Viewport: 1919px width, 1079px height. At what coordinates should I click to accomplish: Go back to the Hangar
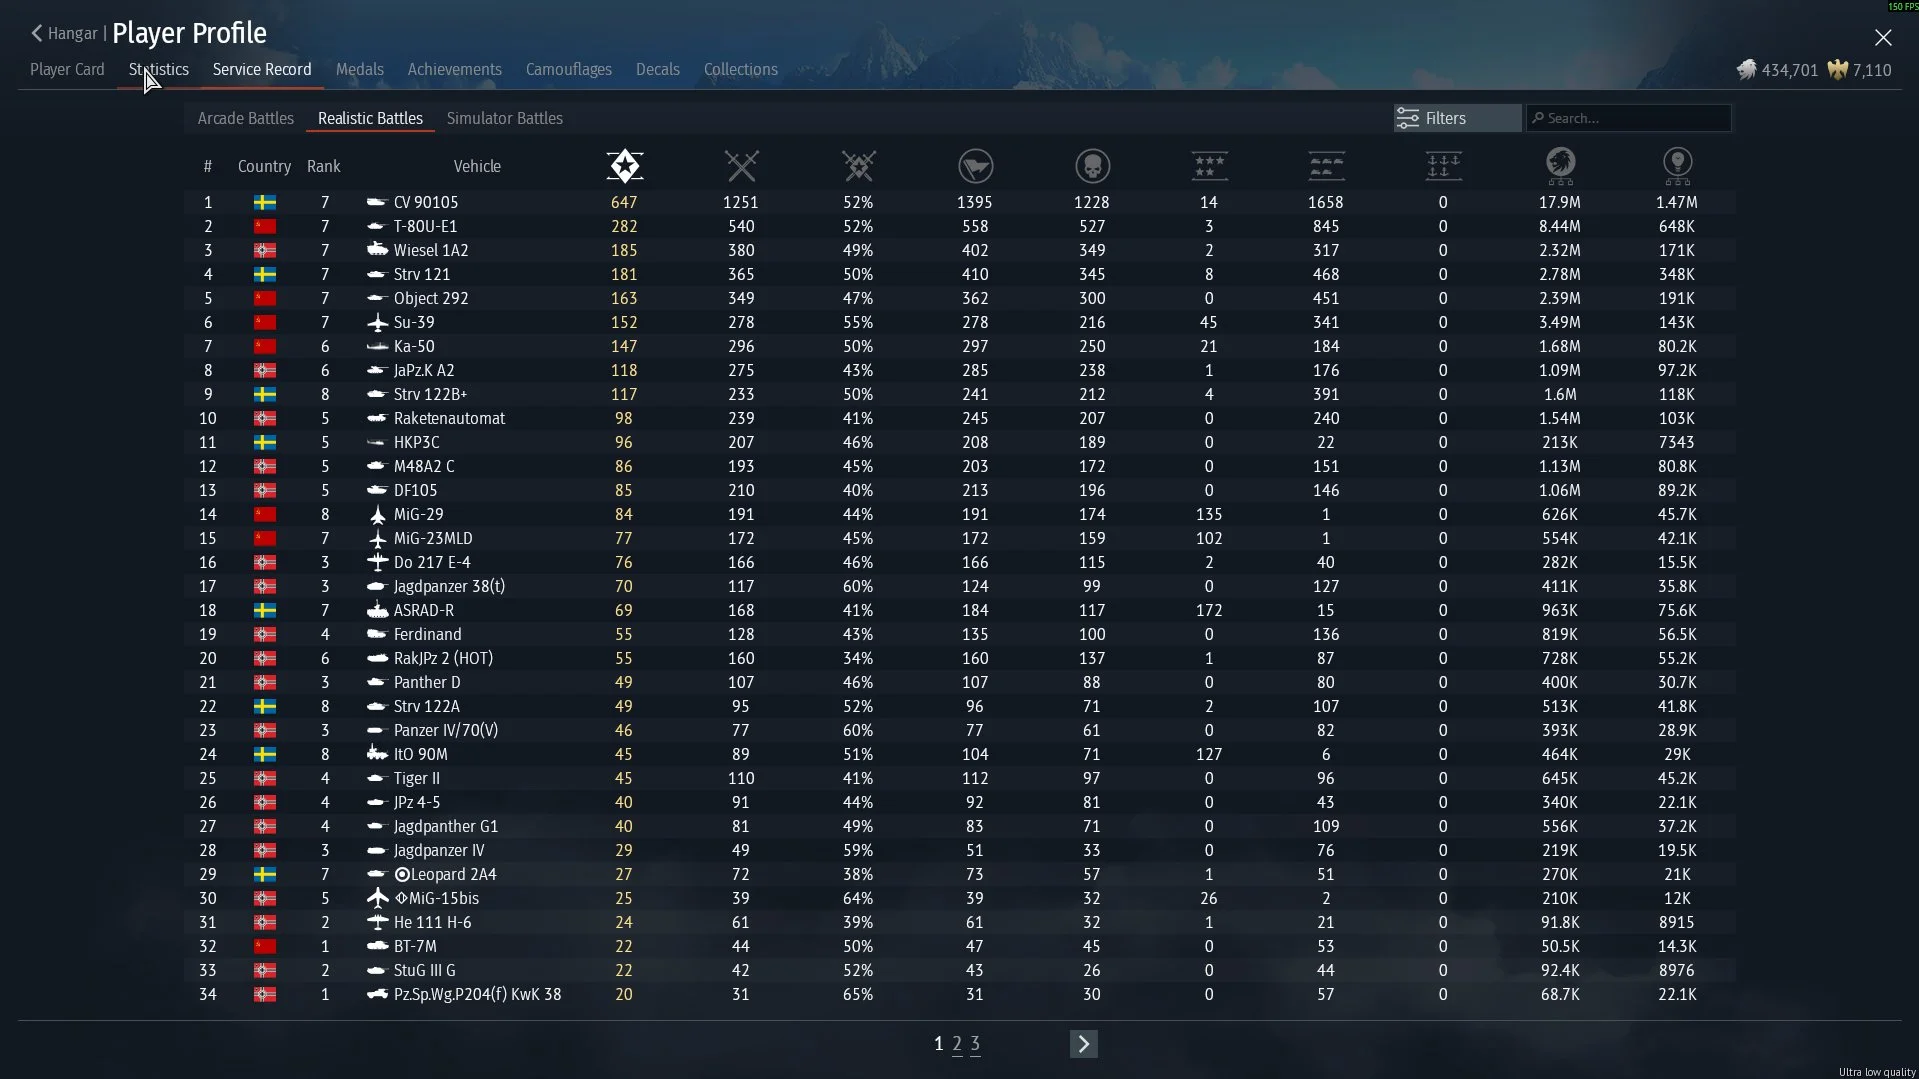[64, 33]
